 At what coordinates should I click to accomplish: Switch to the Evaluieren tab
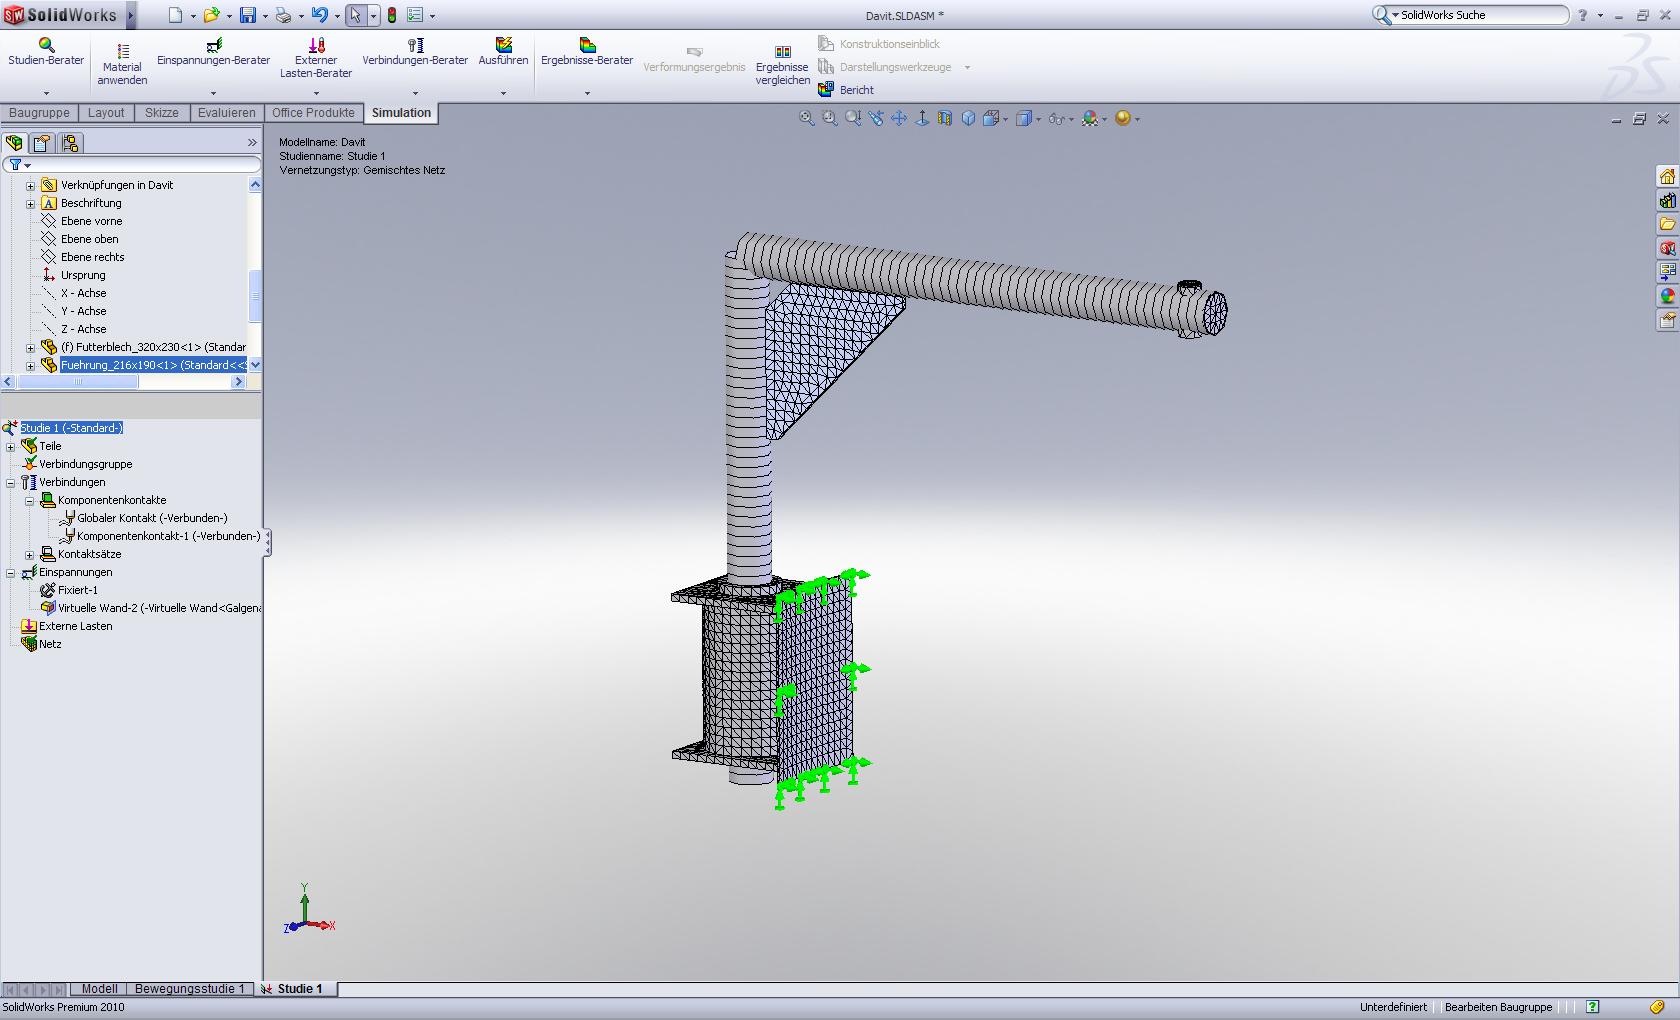226,113
